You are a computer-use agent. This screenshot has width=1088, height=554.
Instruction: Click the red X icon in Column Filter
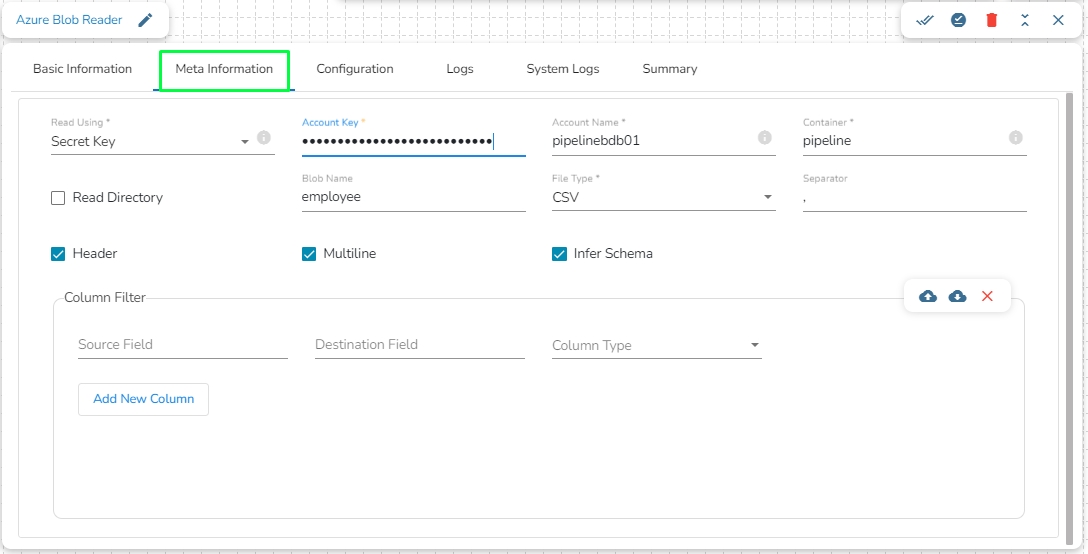(987, 296)
